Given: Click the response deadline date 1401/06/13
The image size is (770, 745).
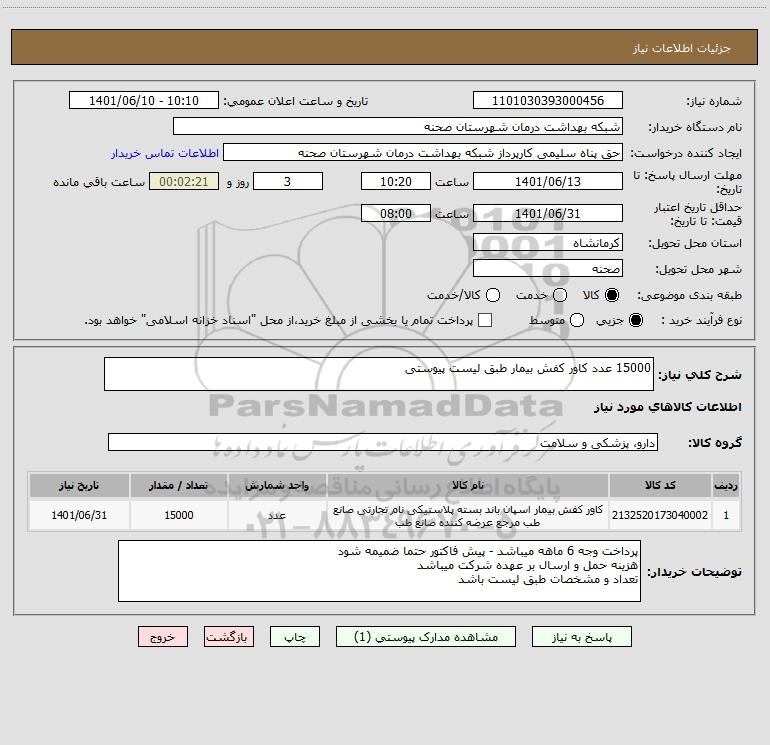Looking at the screenshot, I should click(x=548, y=181).
